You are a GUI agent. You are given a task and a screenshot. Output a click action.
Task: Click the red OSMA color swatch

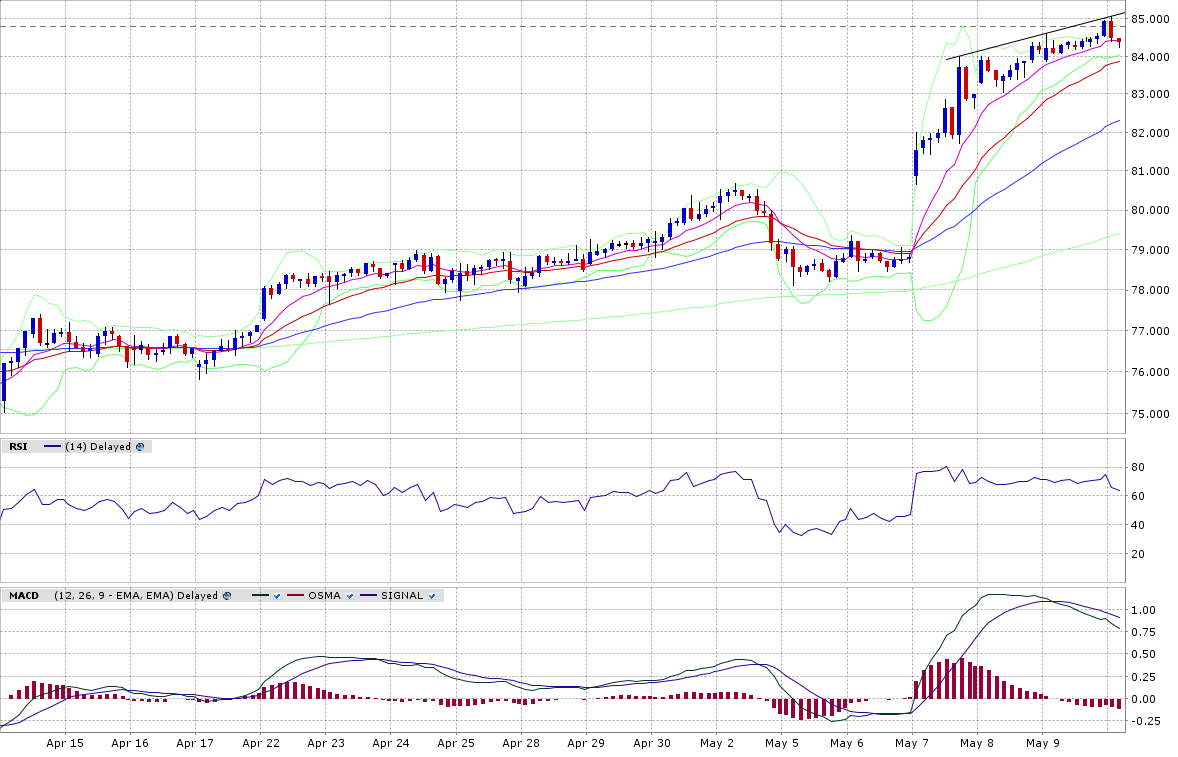coord(296,596)
